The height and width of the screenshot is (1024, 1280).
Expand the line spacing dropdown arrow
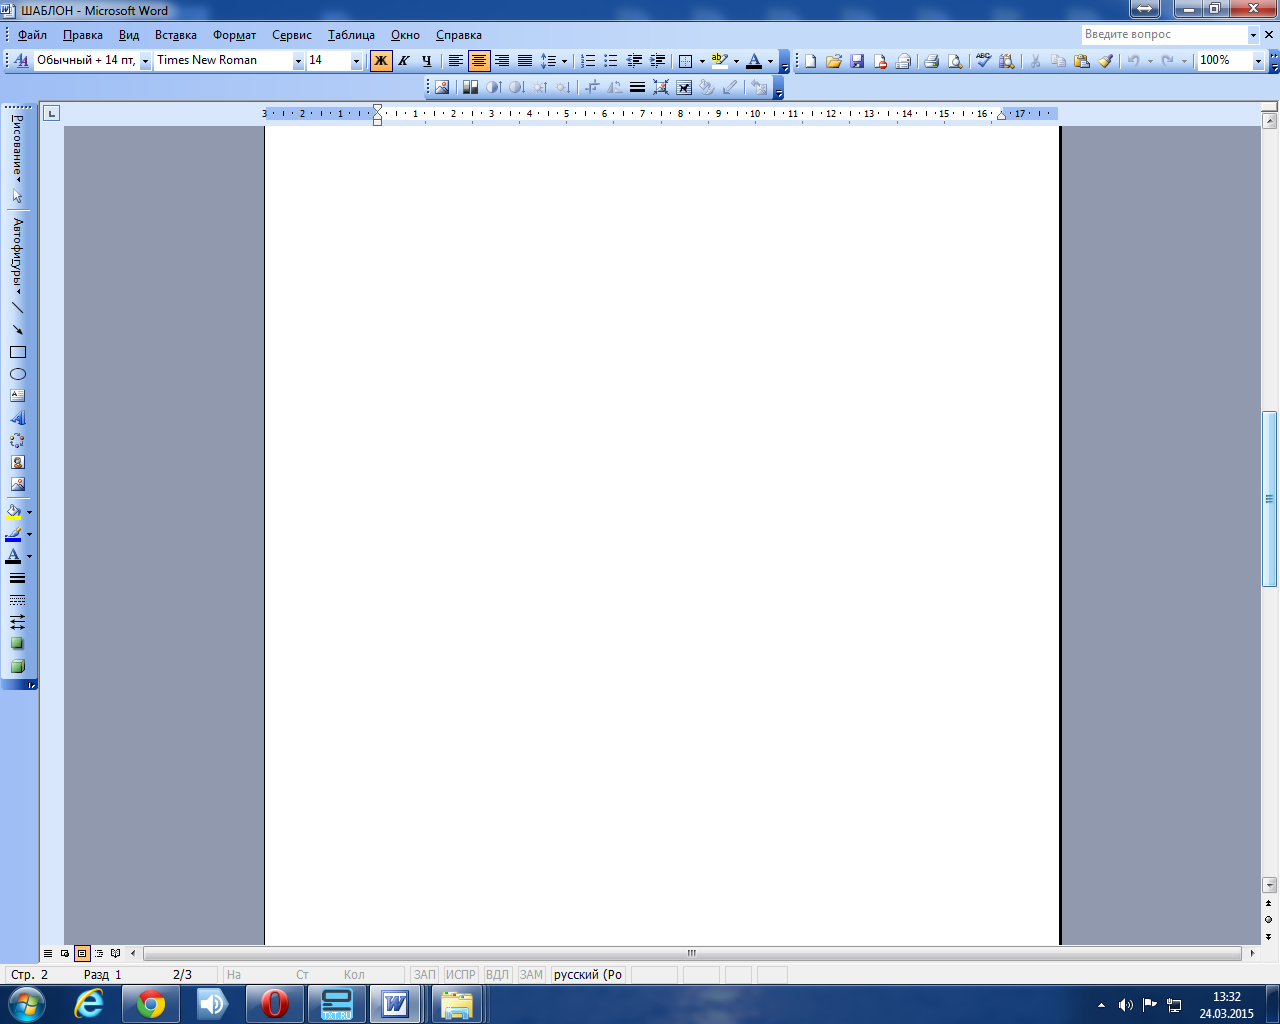(564, 61)
